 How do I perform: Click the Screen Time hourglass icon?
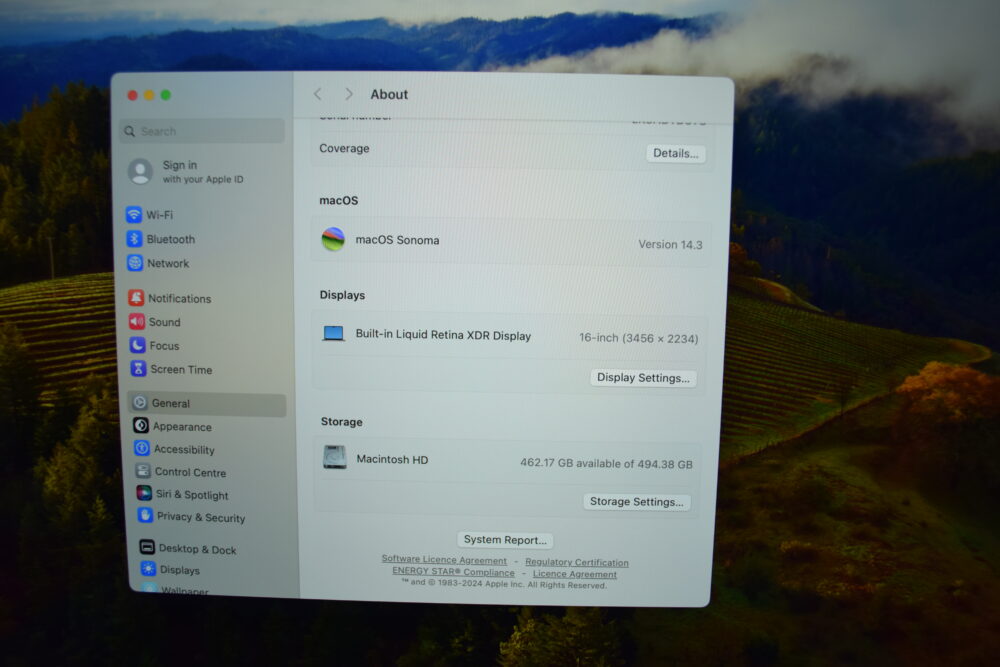pos(138,369)
